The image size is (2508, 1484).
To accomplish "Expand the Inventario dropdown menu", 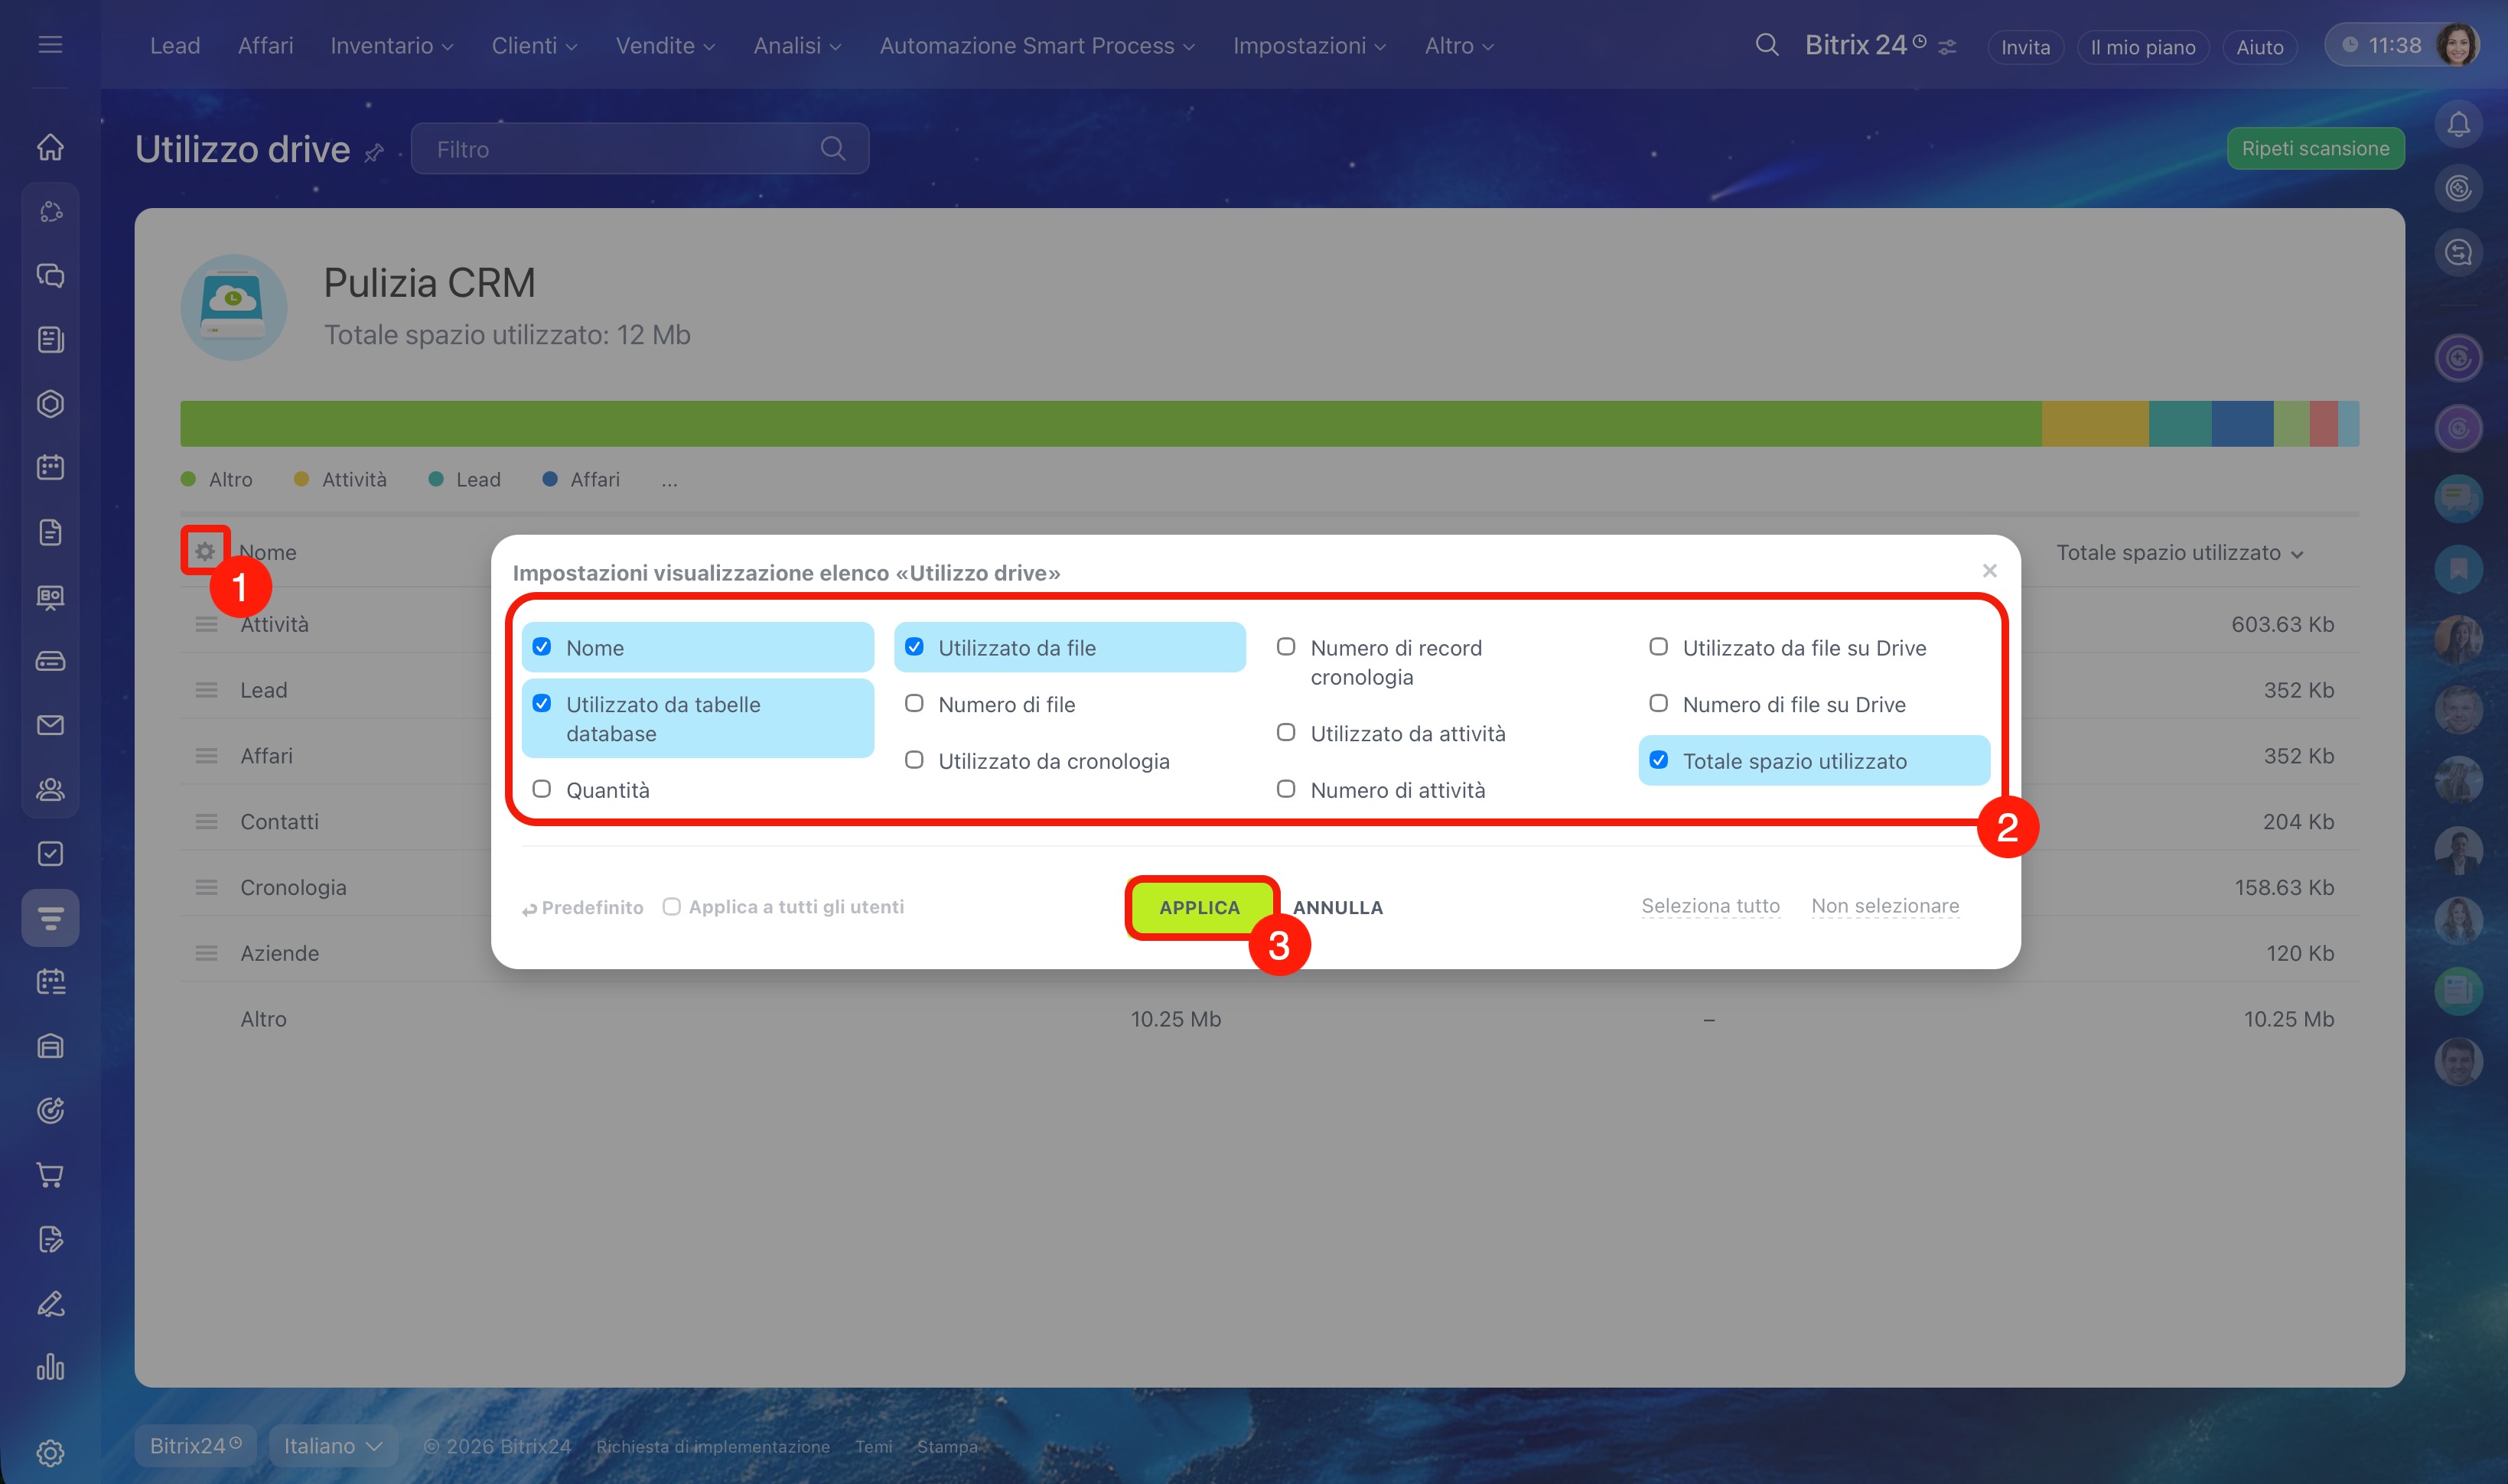I will pyautogui.click(x=392, y=46).
